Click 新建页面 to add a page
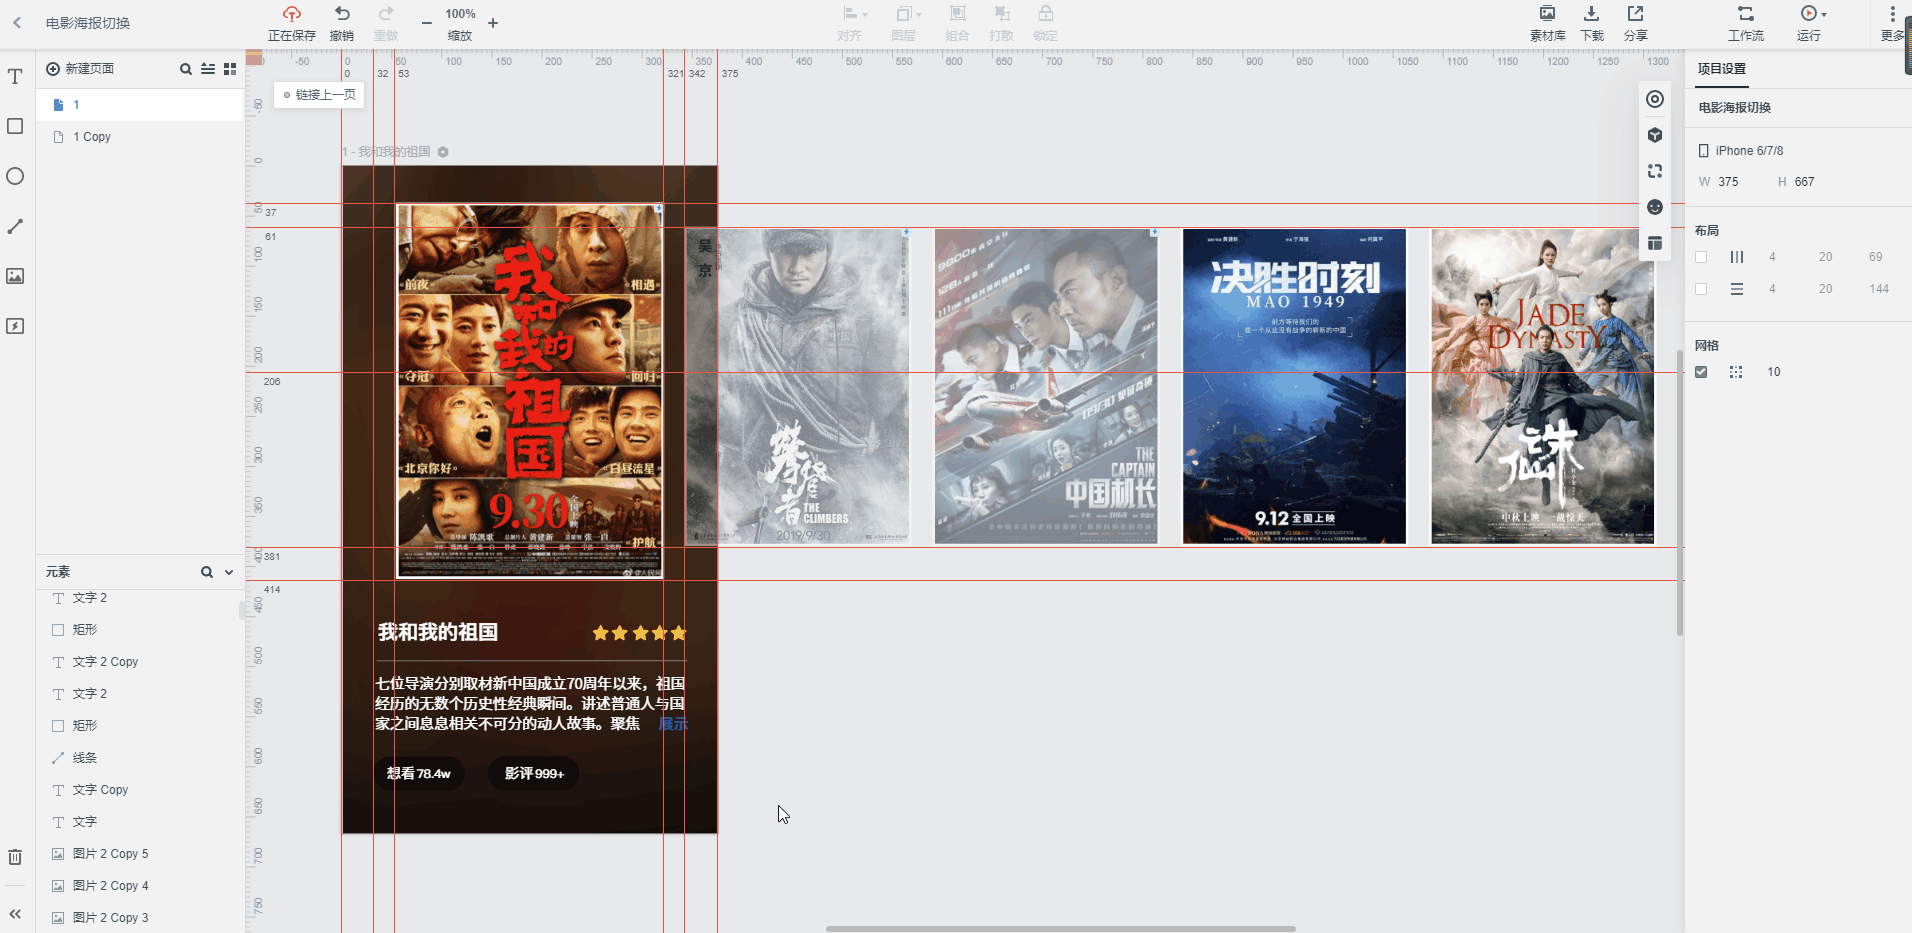 click(x=80, y=69)
